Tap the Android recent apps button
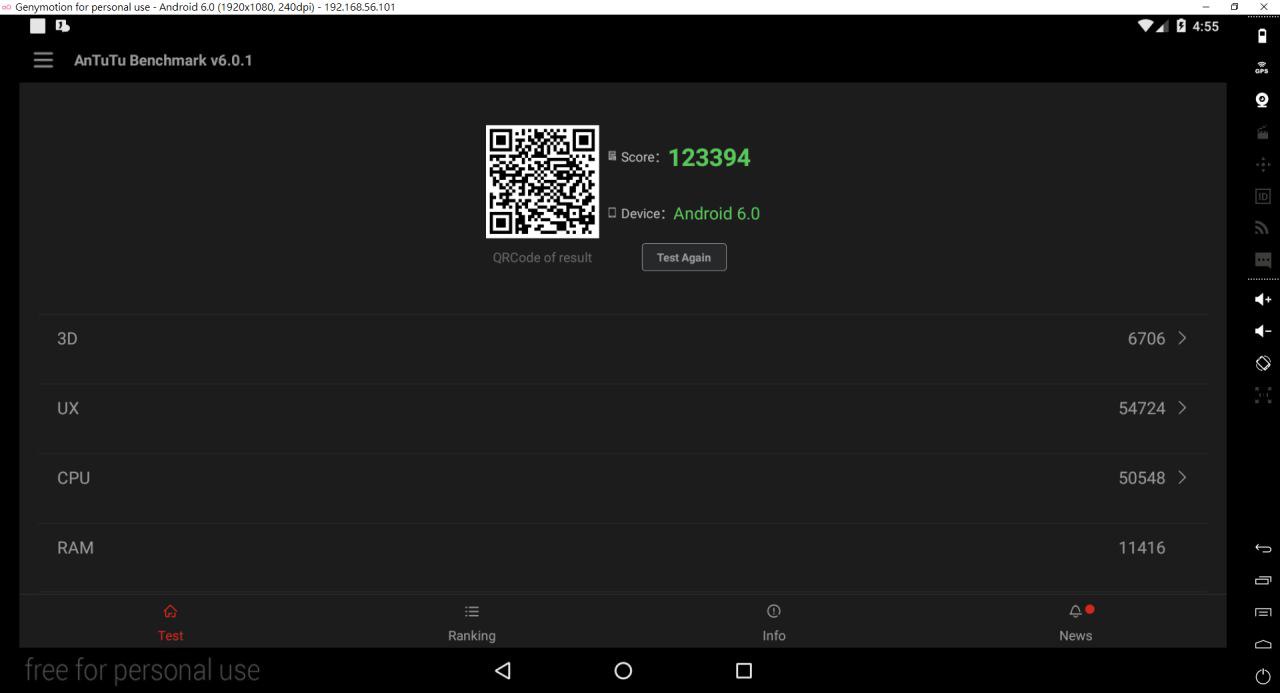This screenshot has height=693, width=1280. (x=743, y=670)
